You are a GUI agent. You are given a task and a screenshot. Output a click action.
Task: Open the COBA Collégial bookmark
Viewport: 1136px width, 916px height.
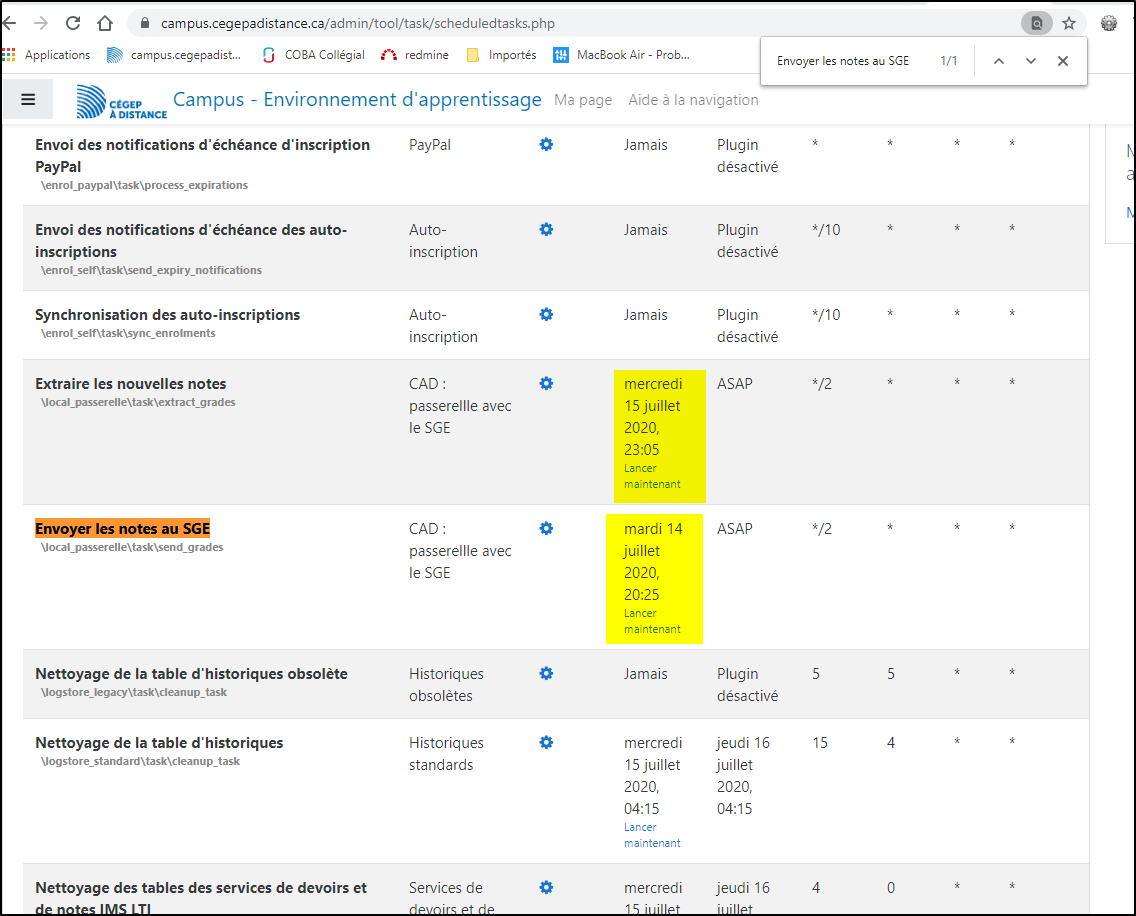[x=313, y=55]
